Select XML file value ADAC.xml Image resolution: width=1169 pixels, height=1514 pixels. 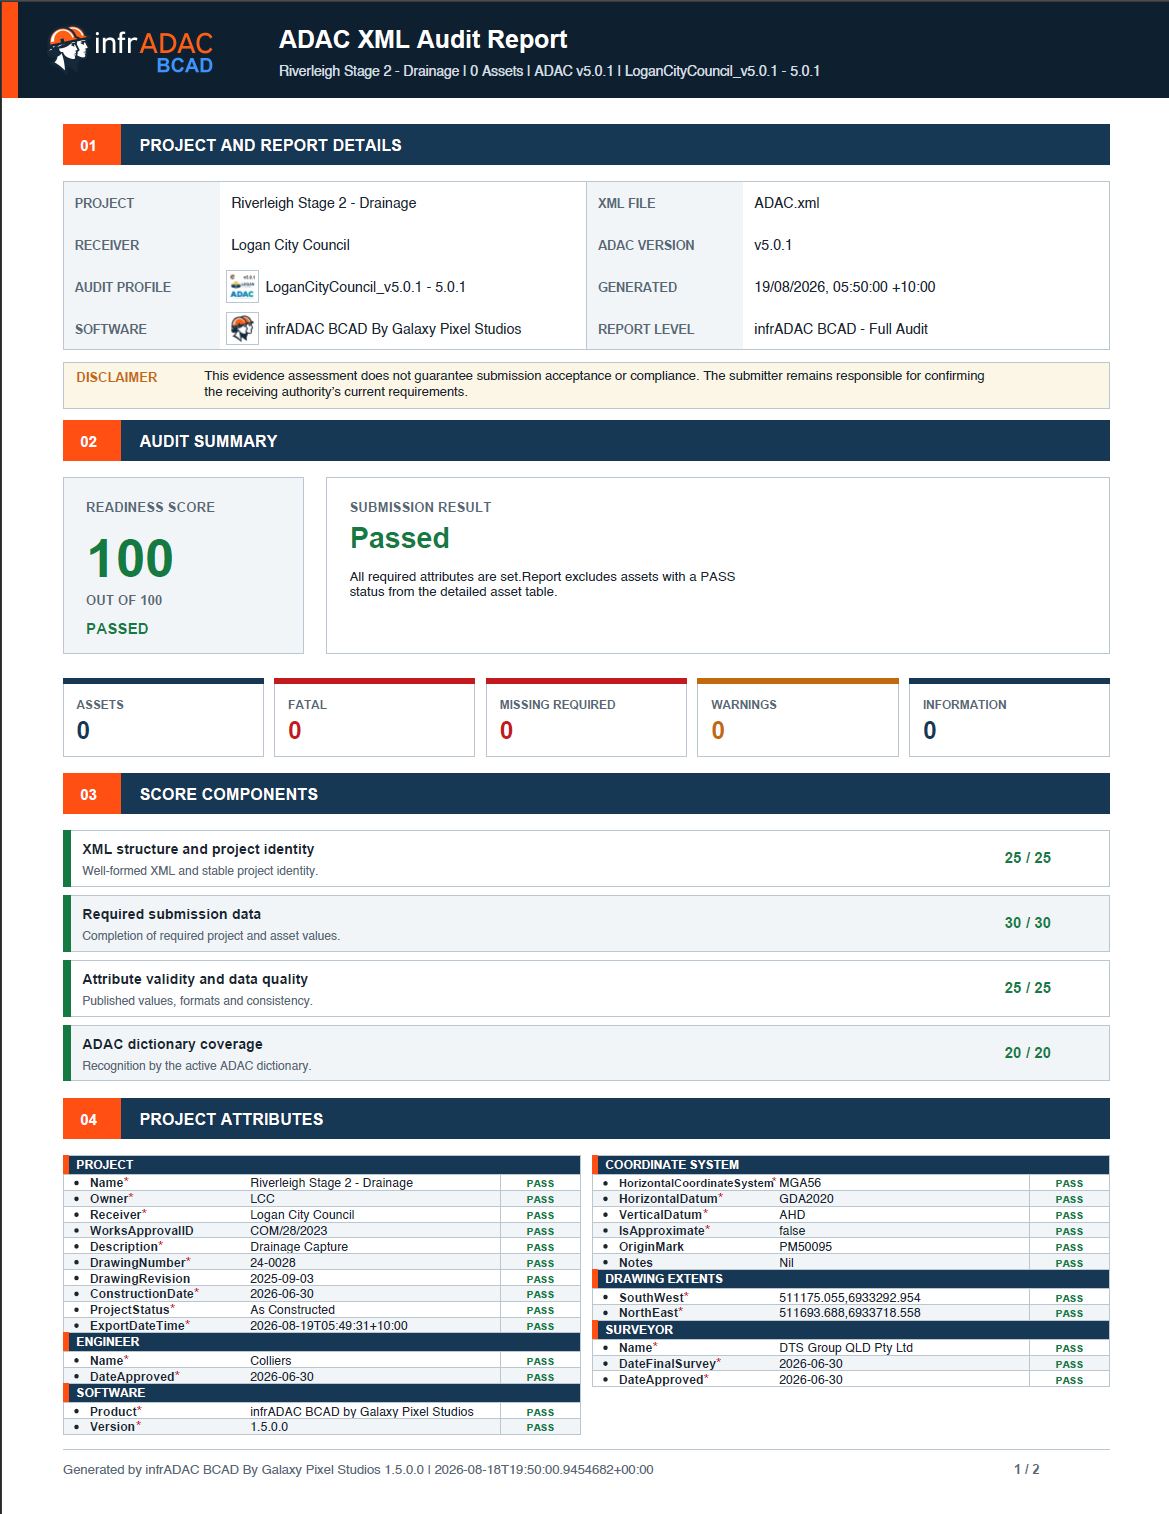(787, 203)
